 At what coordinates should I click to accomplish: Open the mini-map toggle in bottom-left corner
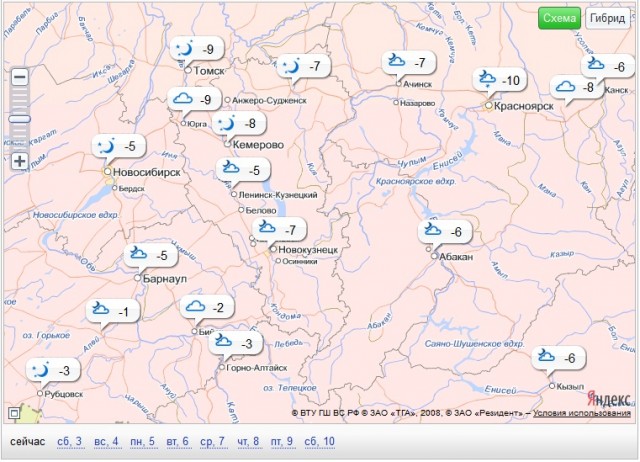[14, 413]
